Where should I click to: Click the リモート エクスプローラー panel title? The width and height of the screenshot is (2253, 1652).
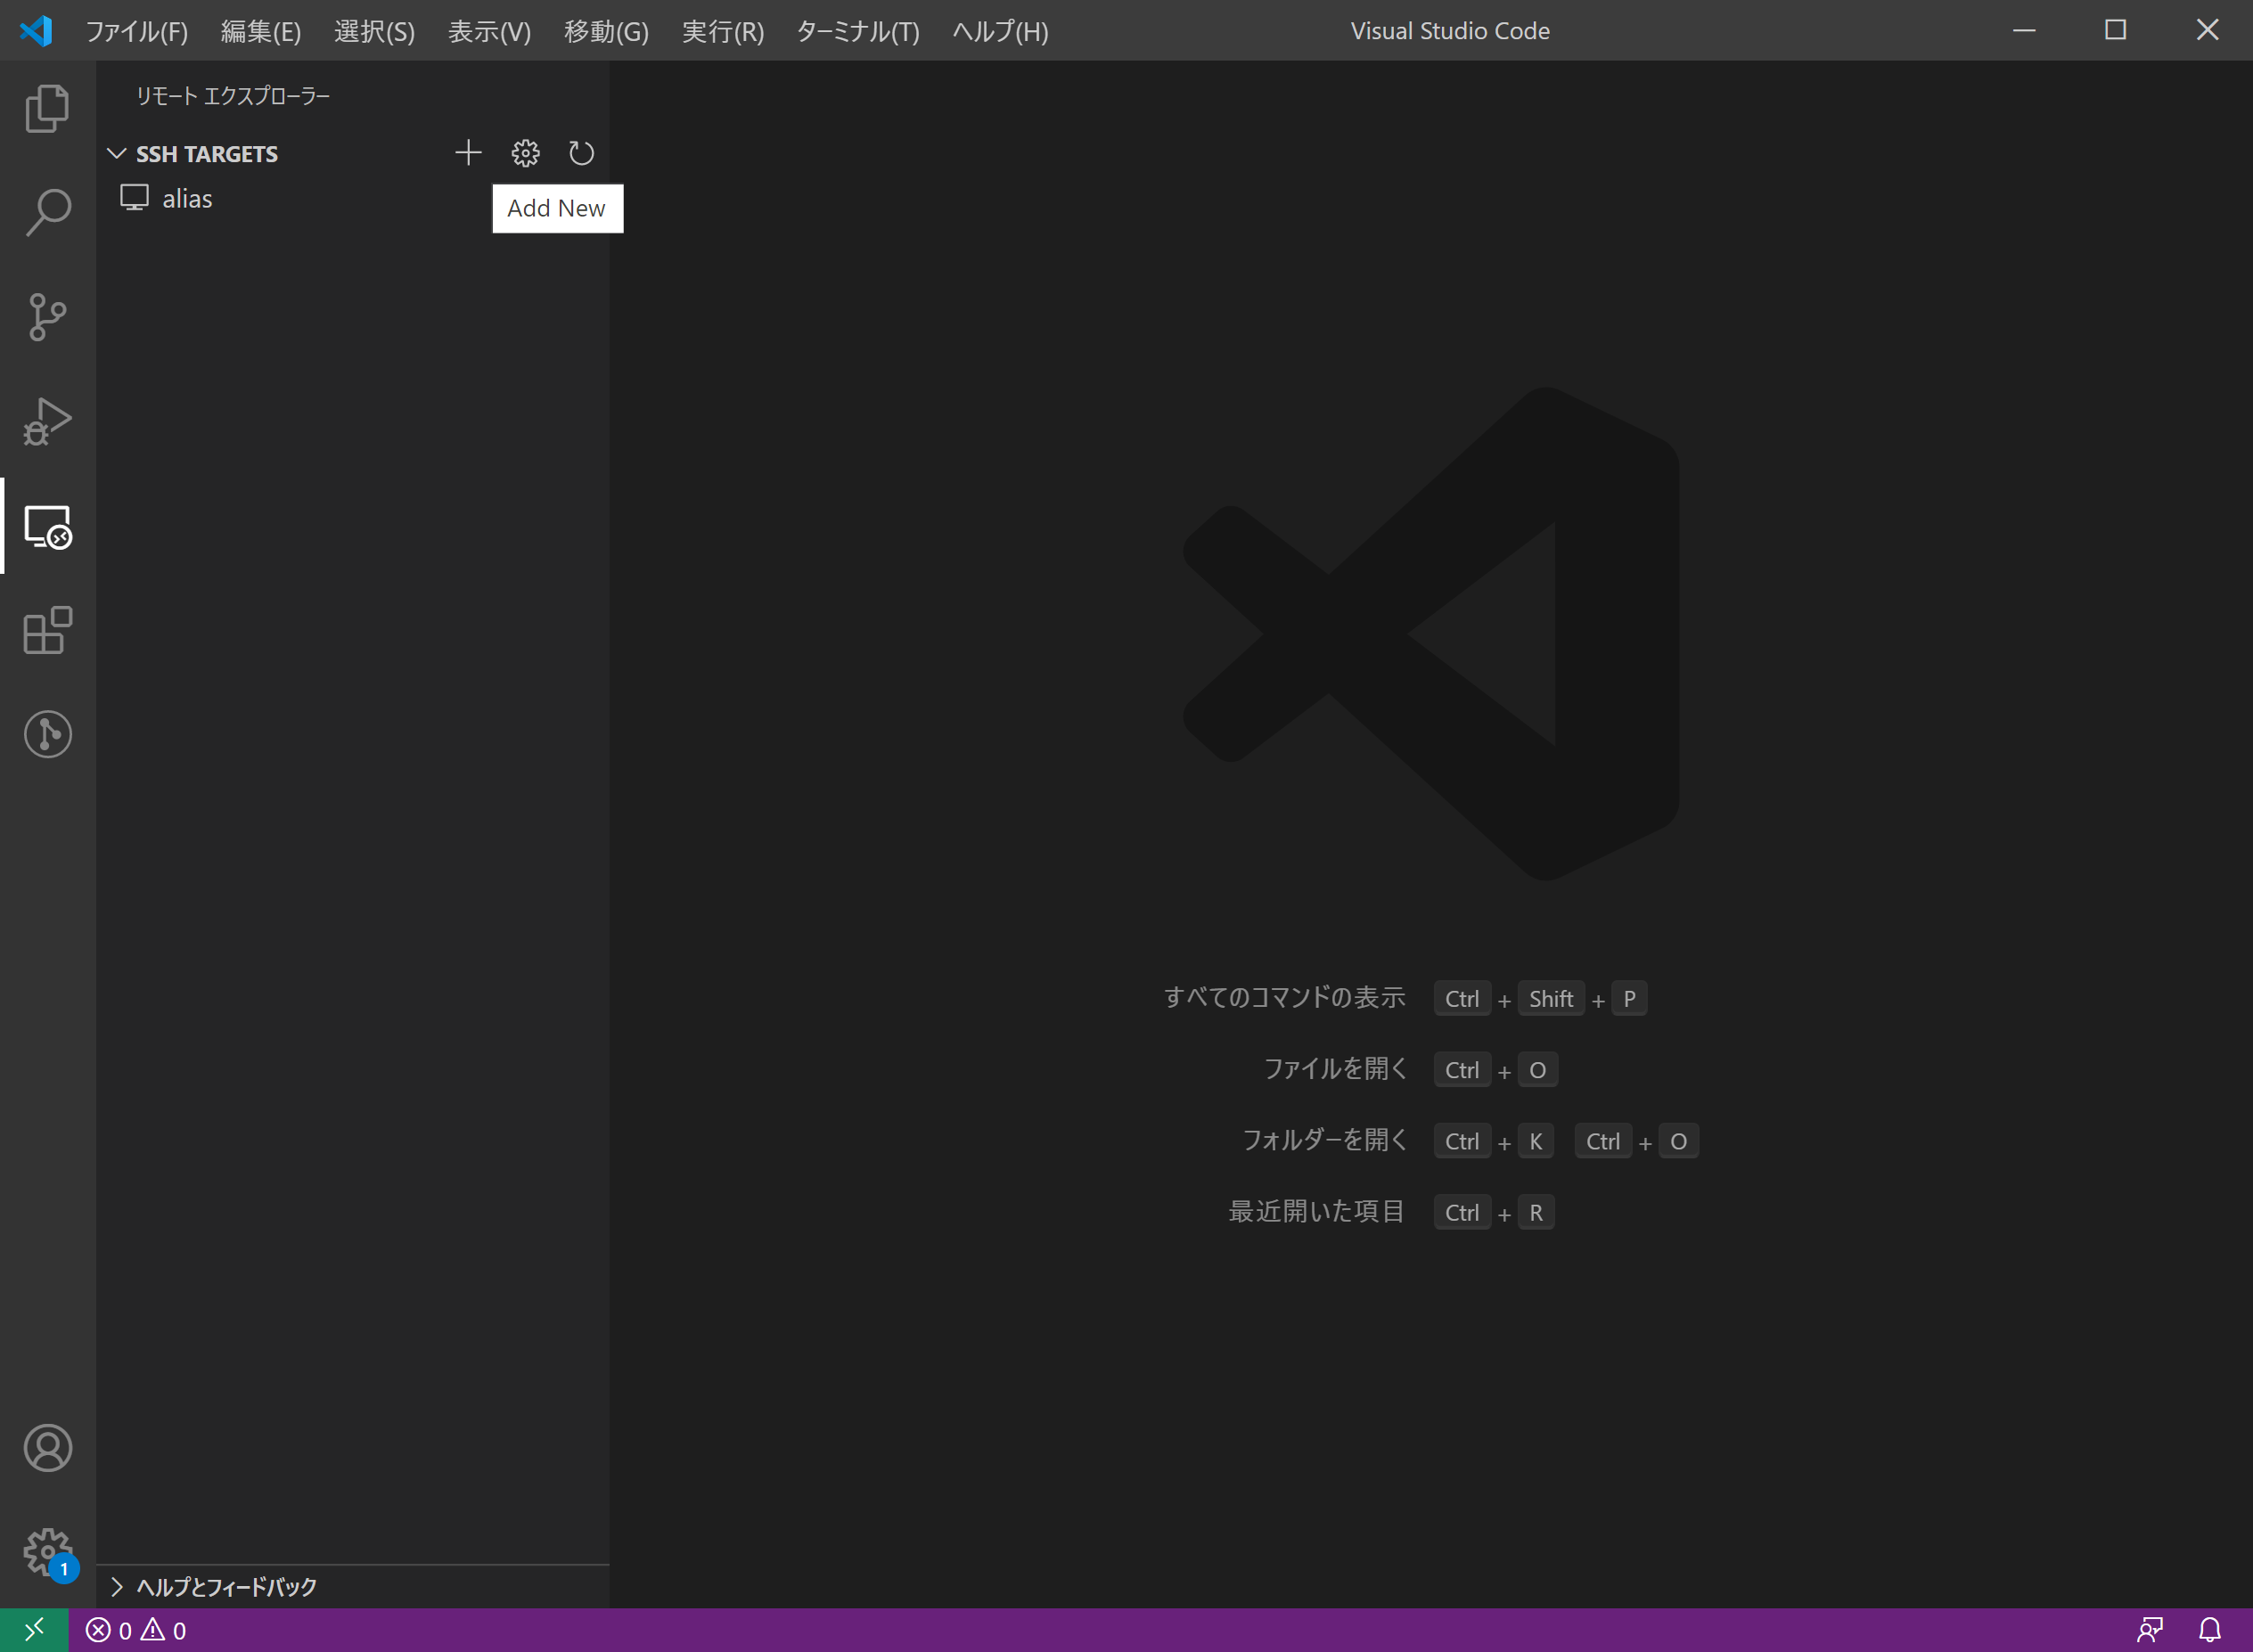(x=233, y=96)
